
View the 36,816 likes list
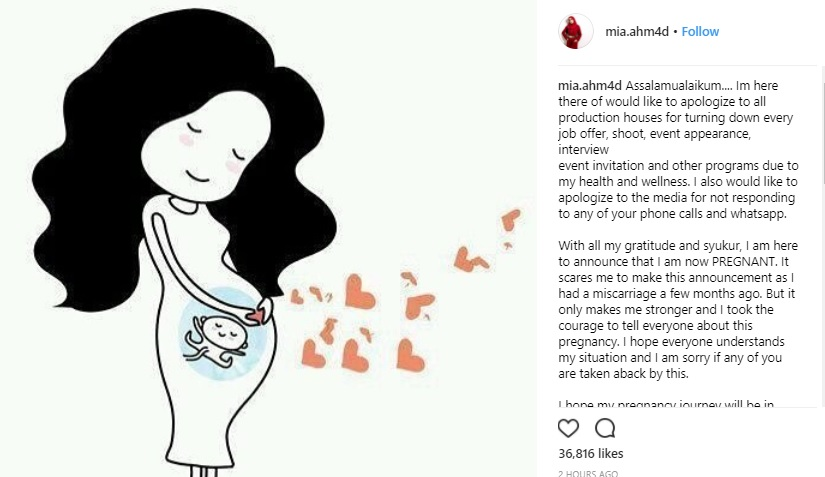point(590,453)
